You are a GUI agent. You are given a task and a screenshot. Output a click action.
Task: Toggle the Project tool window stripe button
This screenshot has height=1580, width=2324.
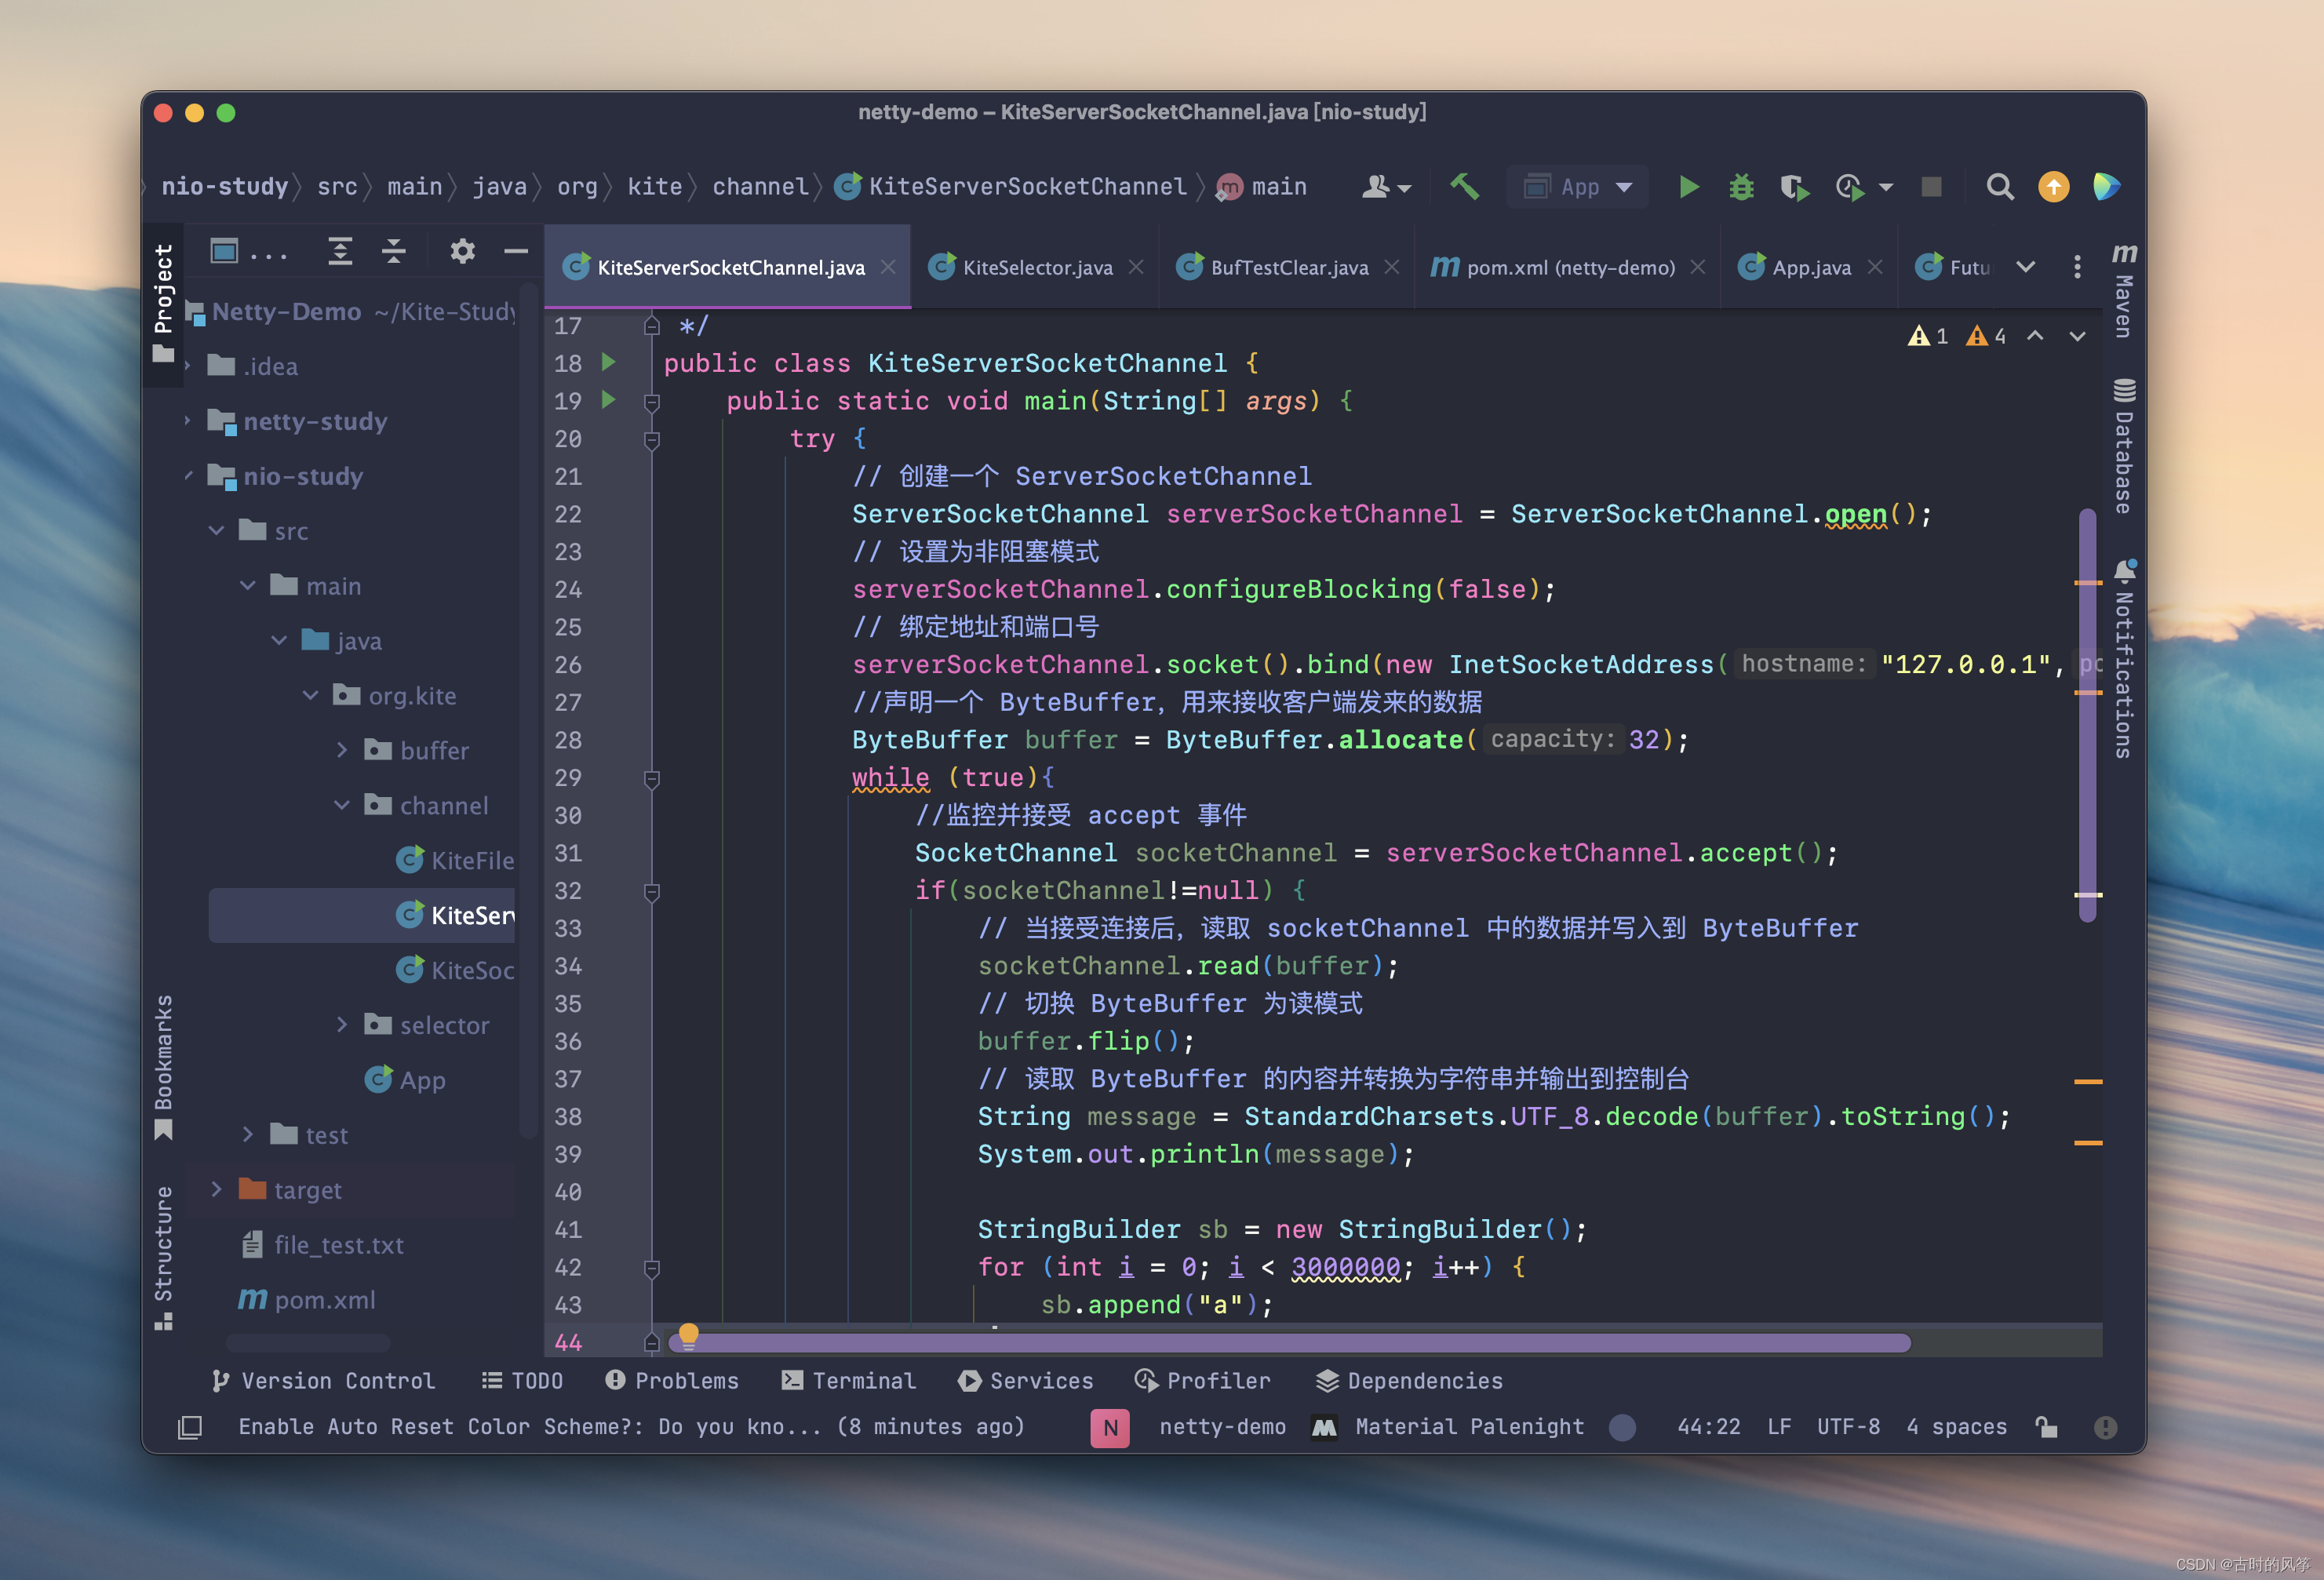[x=164, y=303]
